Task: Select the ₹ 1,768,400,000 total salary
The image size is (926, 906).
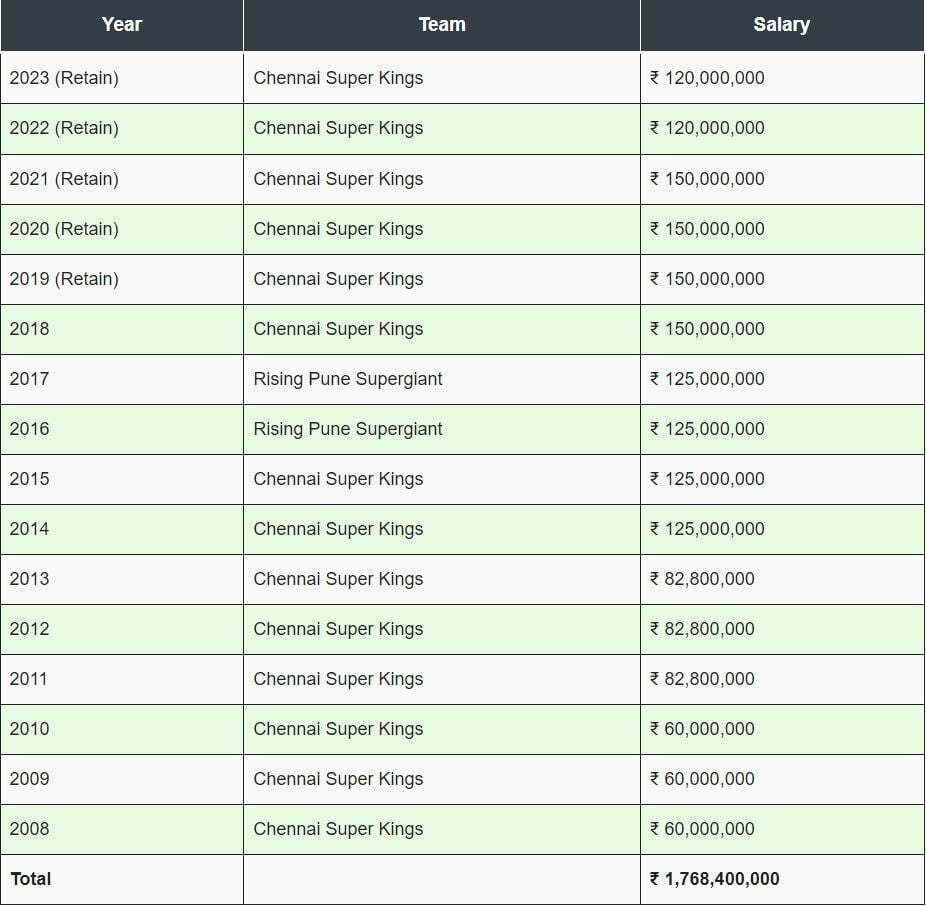Action: [715, 879]
